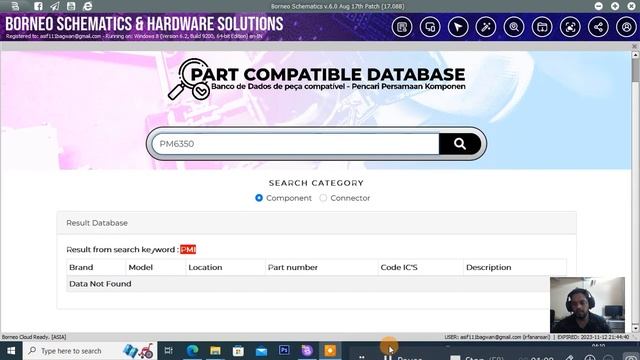The height and width of the screenshot is (360, 640).
Task: Click the Code IC'S column header
Action: click(399, 267)
